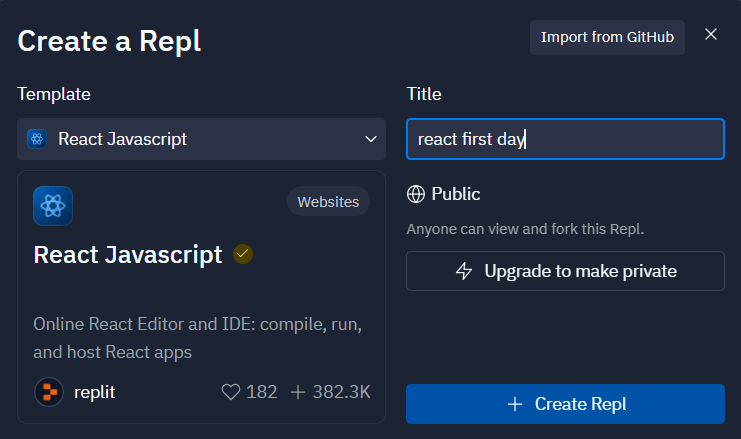
Task: Click Import from GitHub button
Action: coord(607,37)
